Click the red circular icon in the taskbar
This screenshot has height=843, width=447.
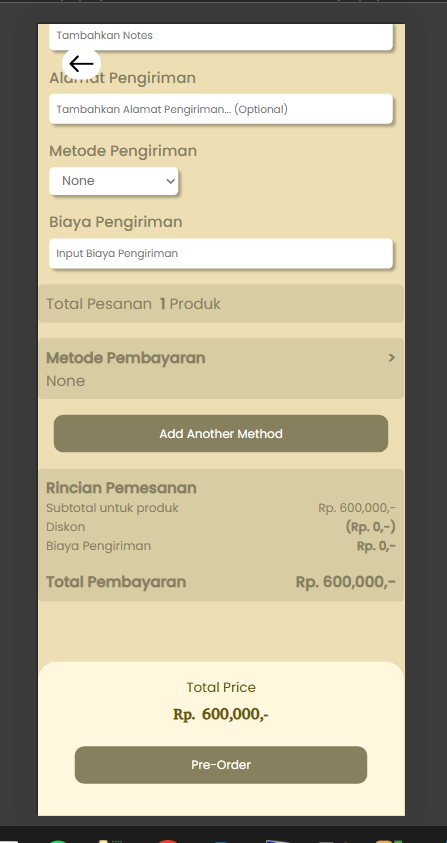tap(168, 840)
